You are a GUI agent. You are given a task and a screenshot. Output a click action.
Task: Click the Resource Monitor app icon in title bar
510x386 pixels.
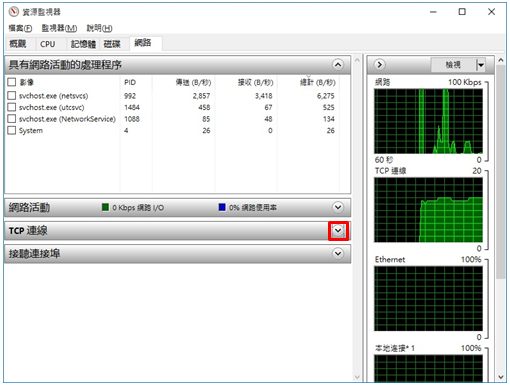tap(14, 12)
